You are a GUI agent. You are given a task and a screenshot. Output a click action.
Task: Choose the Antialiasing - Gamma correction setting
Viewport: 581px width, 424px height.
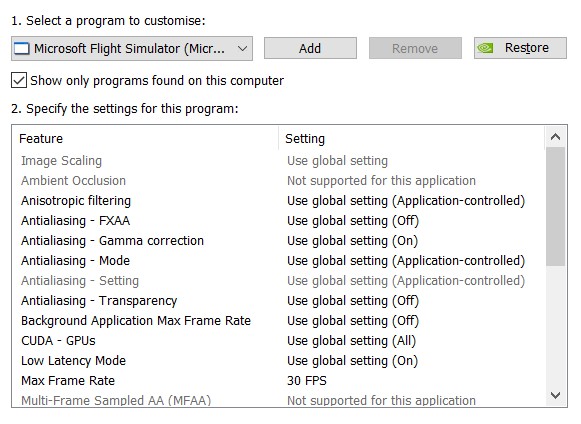pos(352,241)
